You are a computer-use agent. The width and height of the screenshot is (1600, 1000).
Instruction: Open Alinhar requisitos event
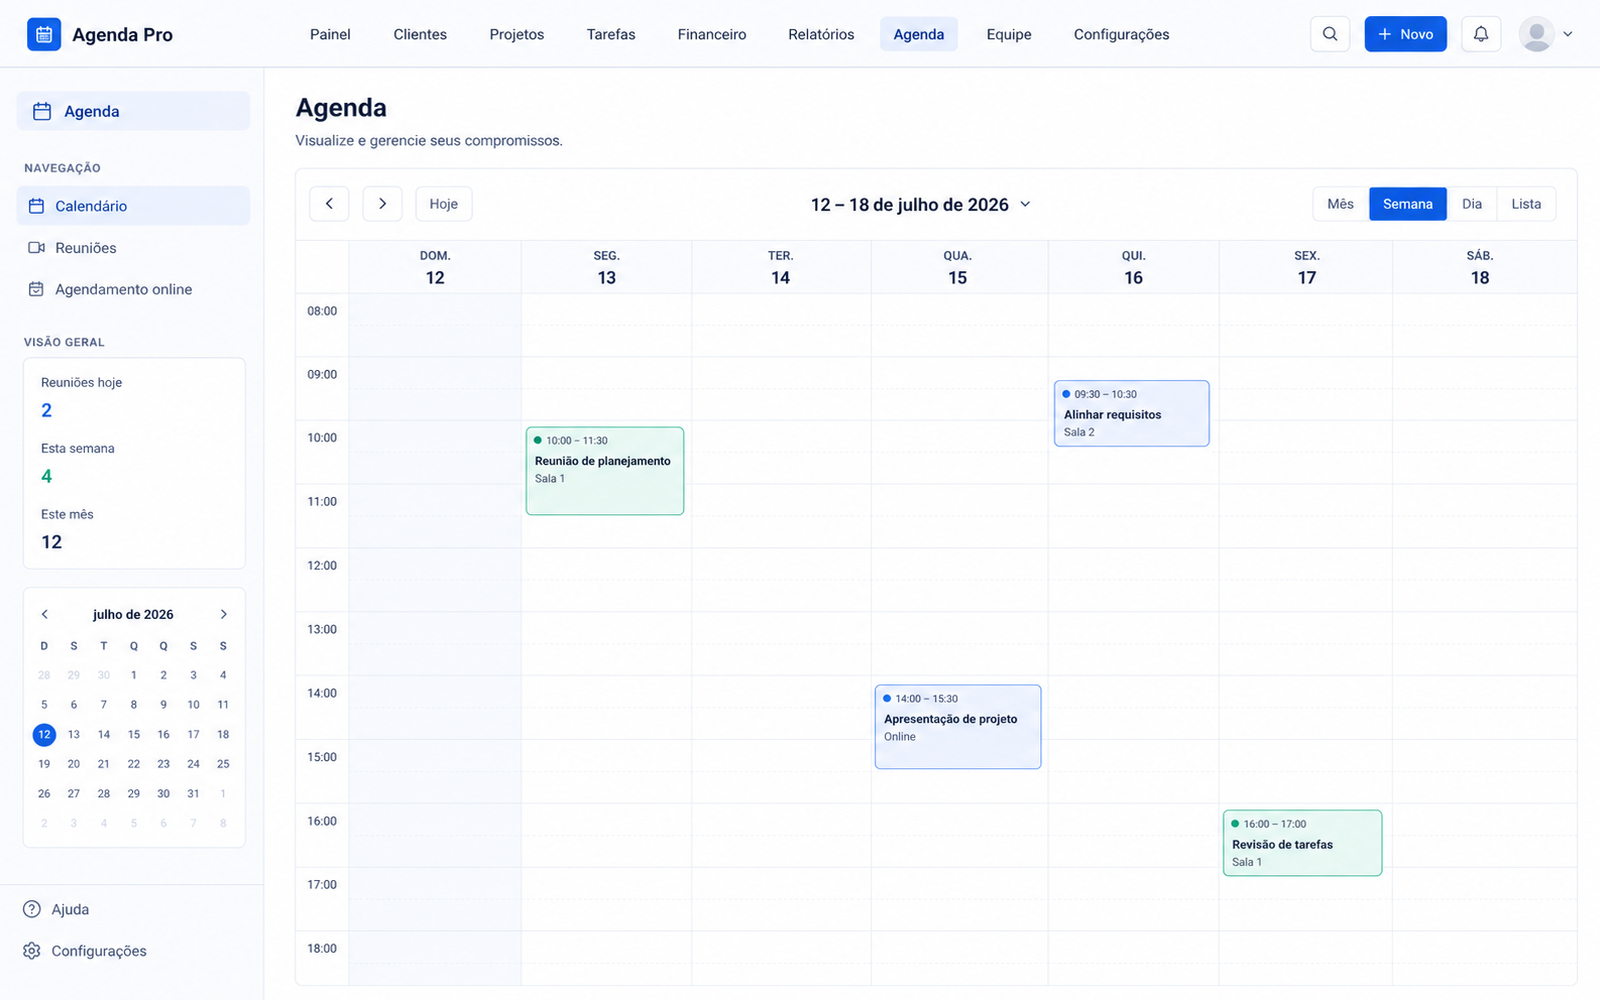(1132, 413)
